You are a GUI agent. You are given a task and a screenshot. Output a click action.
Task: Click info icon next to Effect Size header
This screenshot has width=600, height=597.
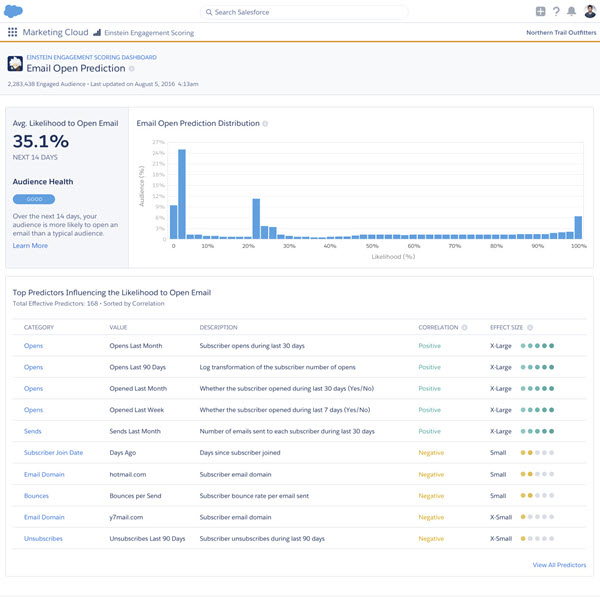pos(530,328)
